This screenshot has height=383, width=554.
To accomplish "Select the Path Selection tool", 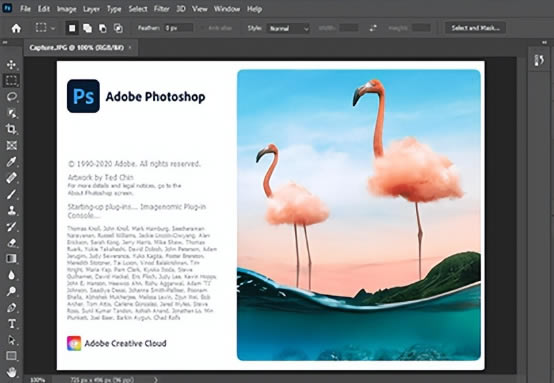I will point(11,340).
